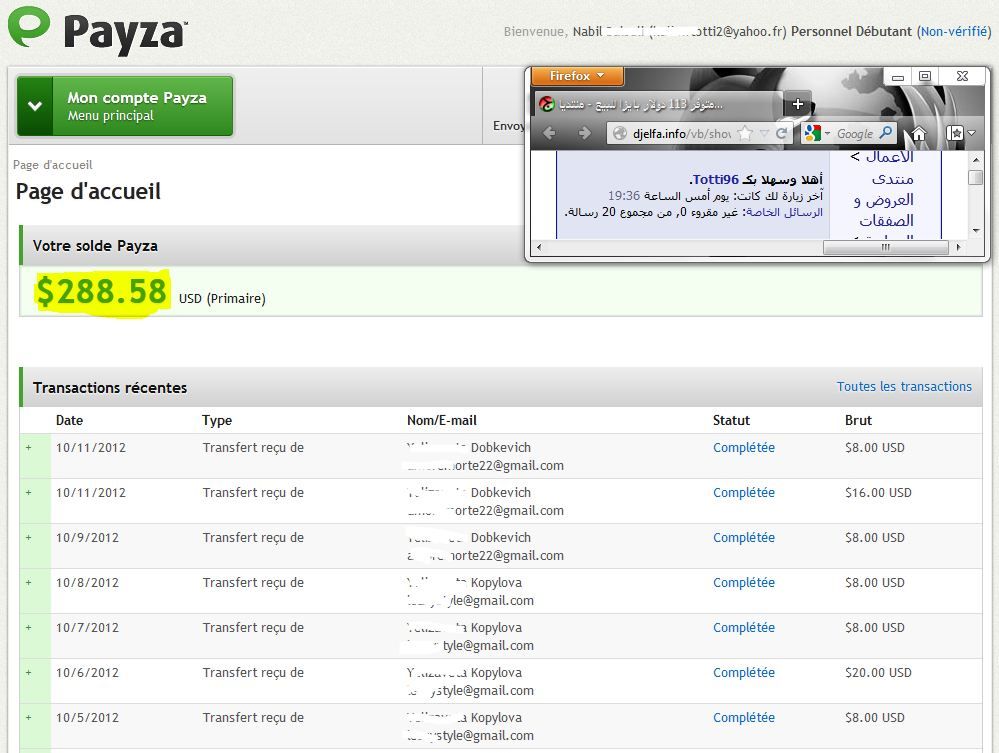Click the Type column header
This screenshot has width=999, height=753.
coord(217,420)
